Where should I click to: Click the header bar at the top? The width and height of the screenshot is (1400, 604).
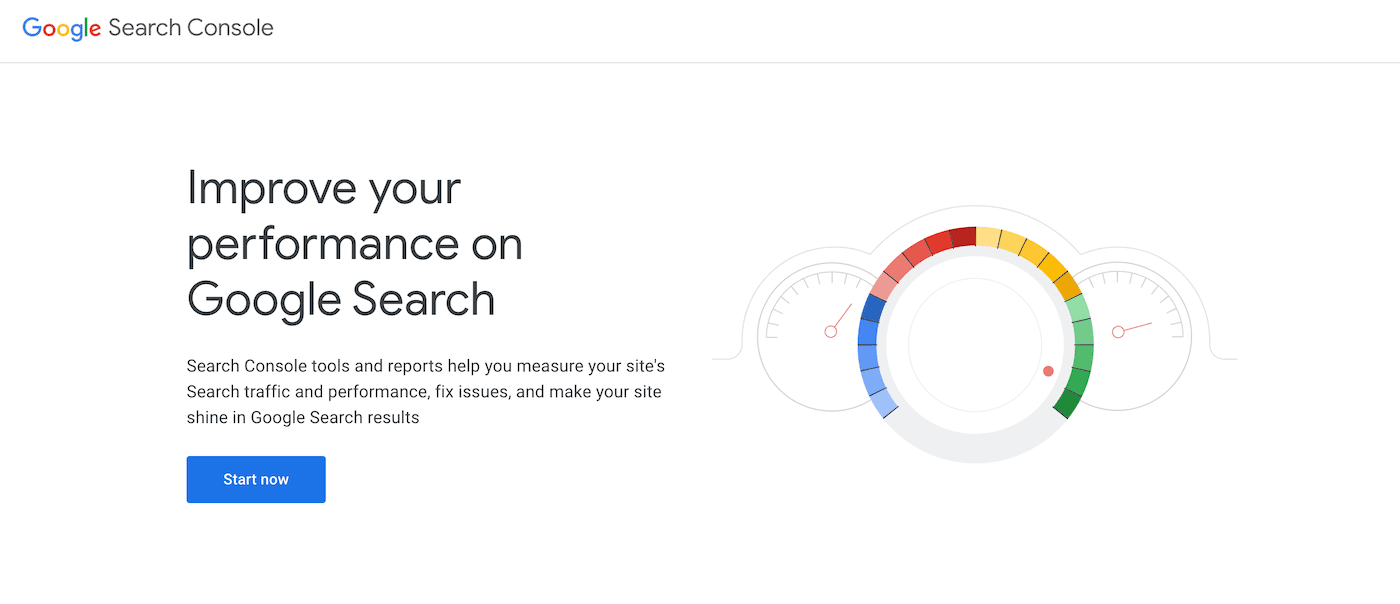[700, 30]
